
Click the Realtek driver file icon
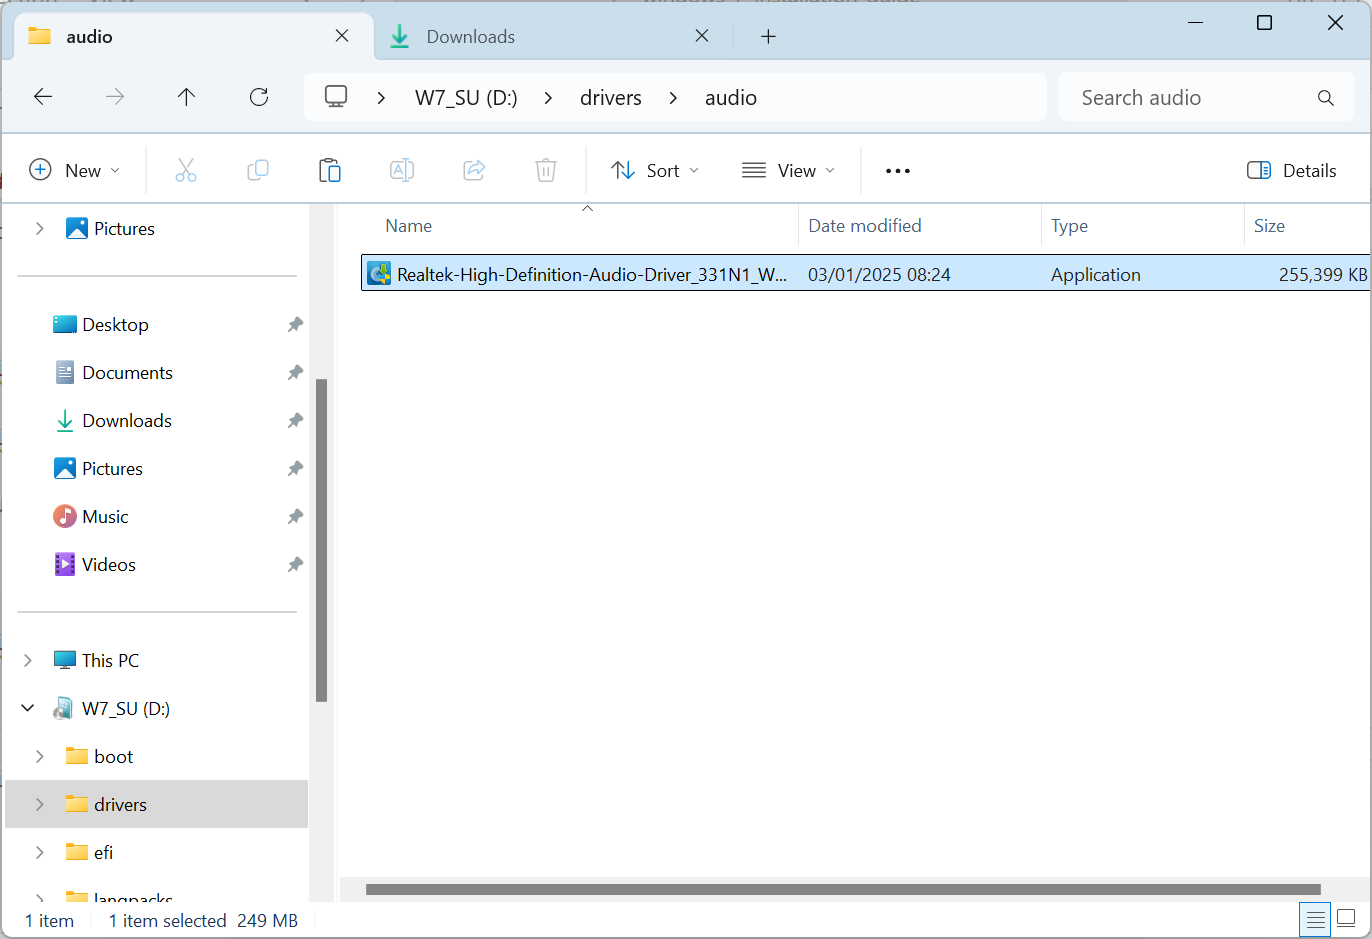(x=379, y=273)
